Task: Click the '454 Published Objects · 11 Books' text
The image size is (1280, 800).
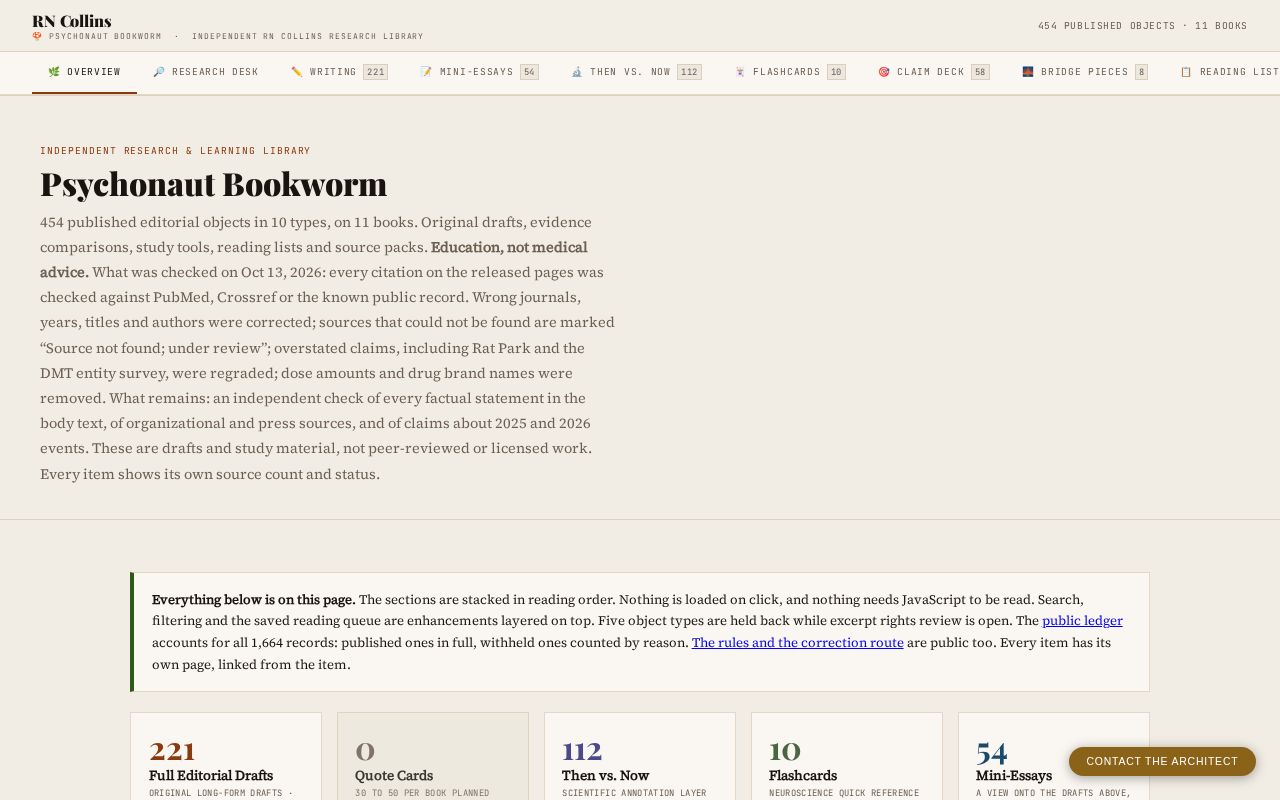Action: tap(1143, 26)
